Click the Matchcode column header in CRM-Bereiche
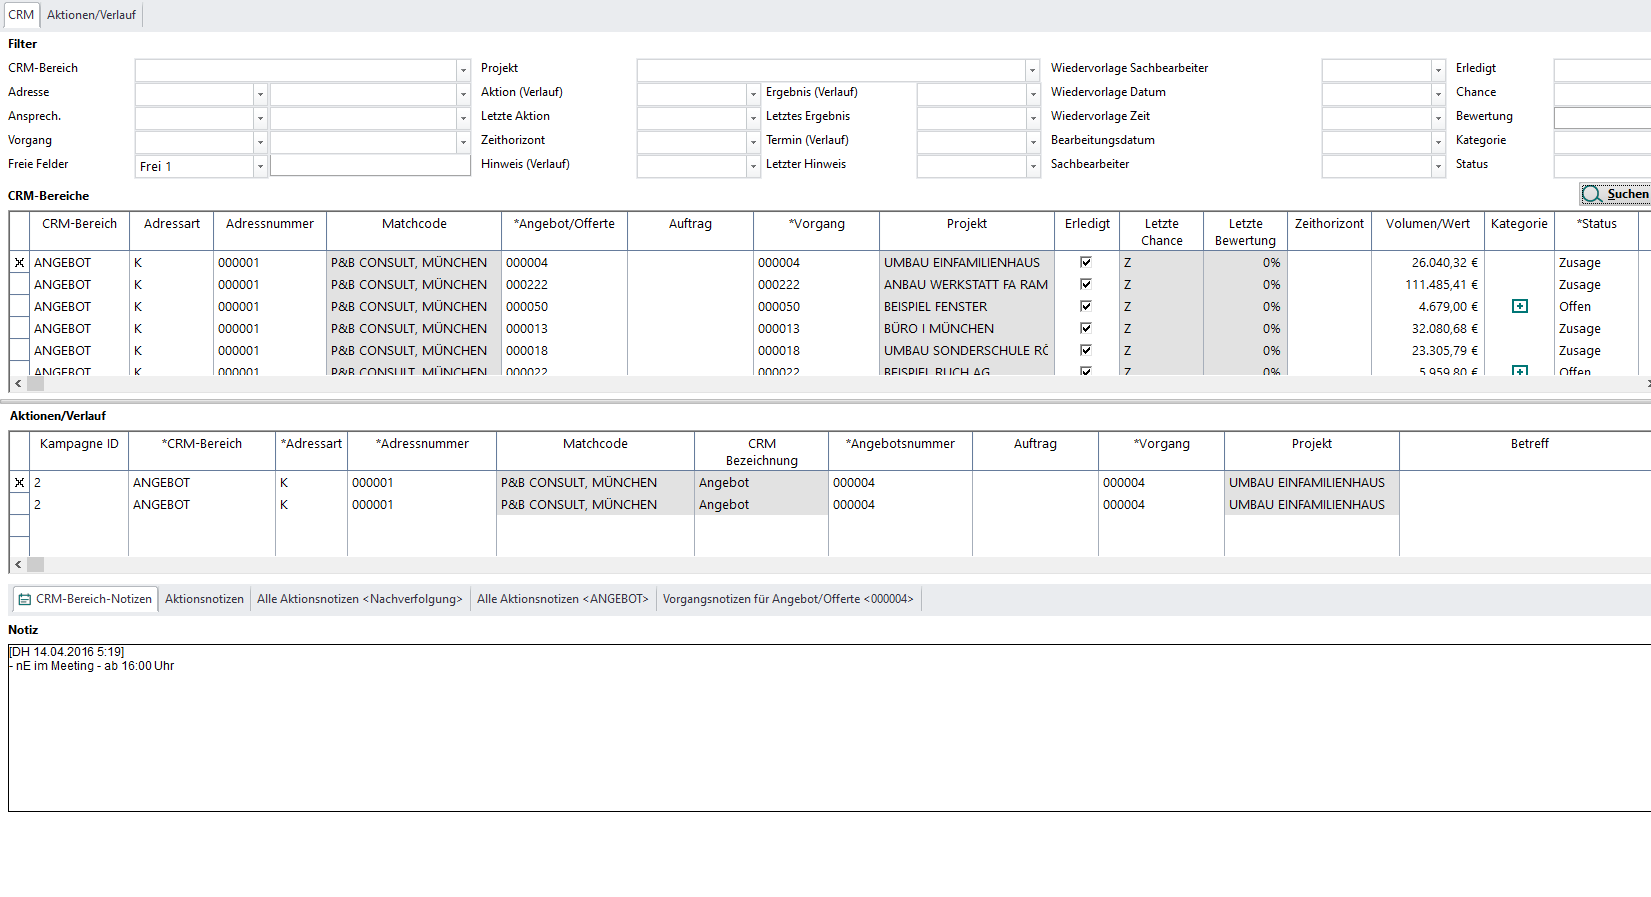This screenshot has height=897, width=1651. click(414, 224)
